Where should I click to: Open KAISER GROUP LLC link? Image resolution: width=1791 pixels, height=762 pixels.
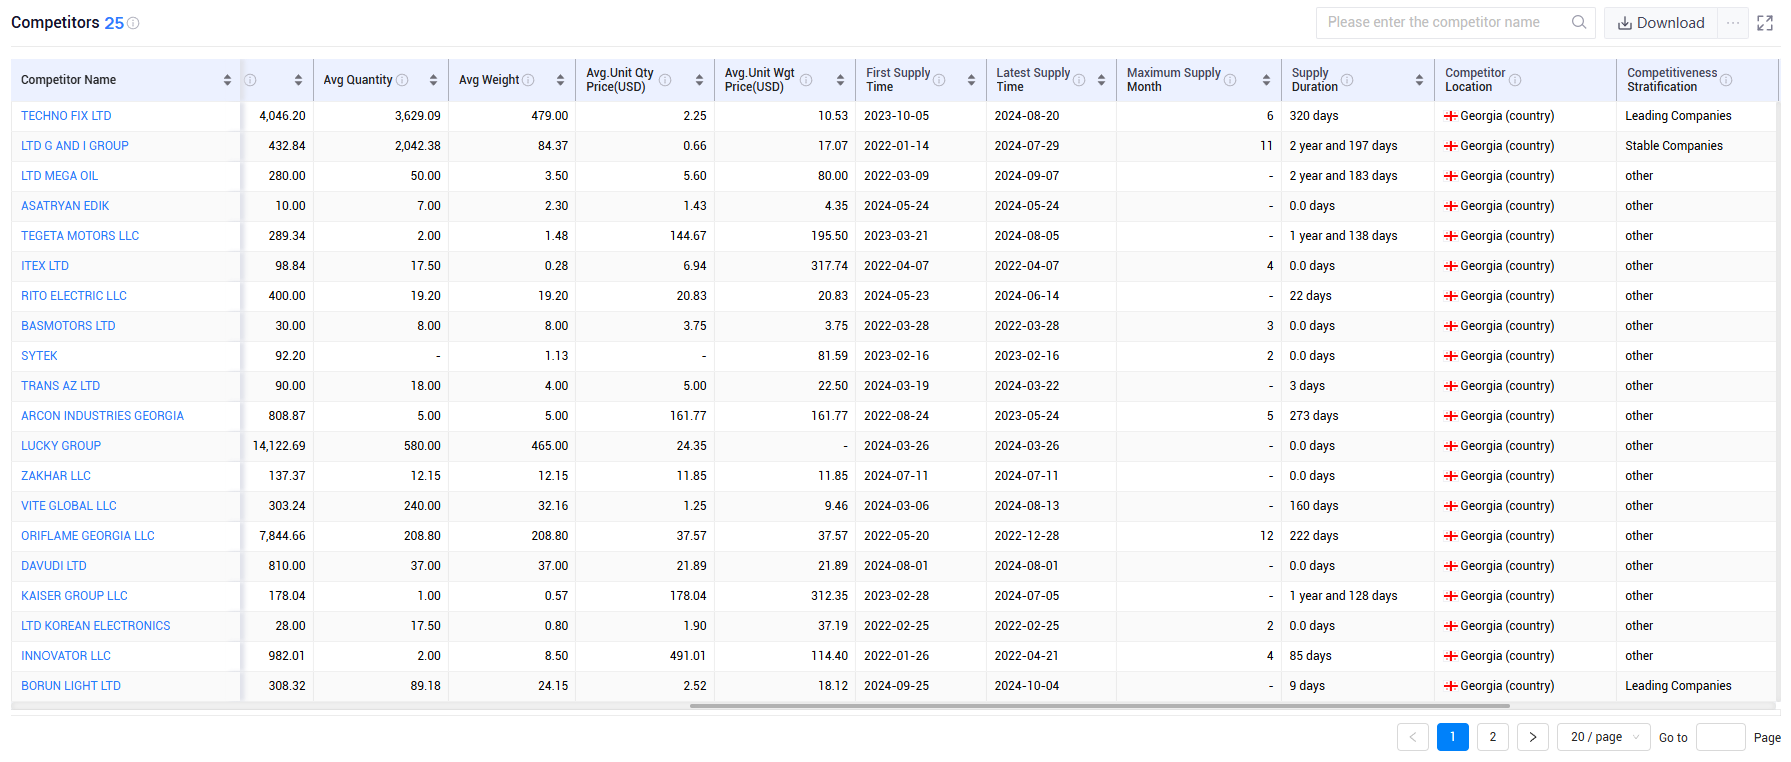75,596
